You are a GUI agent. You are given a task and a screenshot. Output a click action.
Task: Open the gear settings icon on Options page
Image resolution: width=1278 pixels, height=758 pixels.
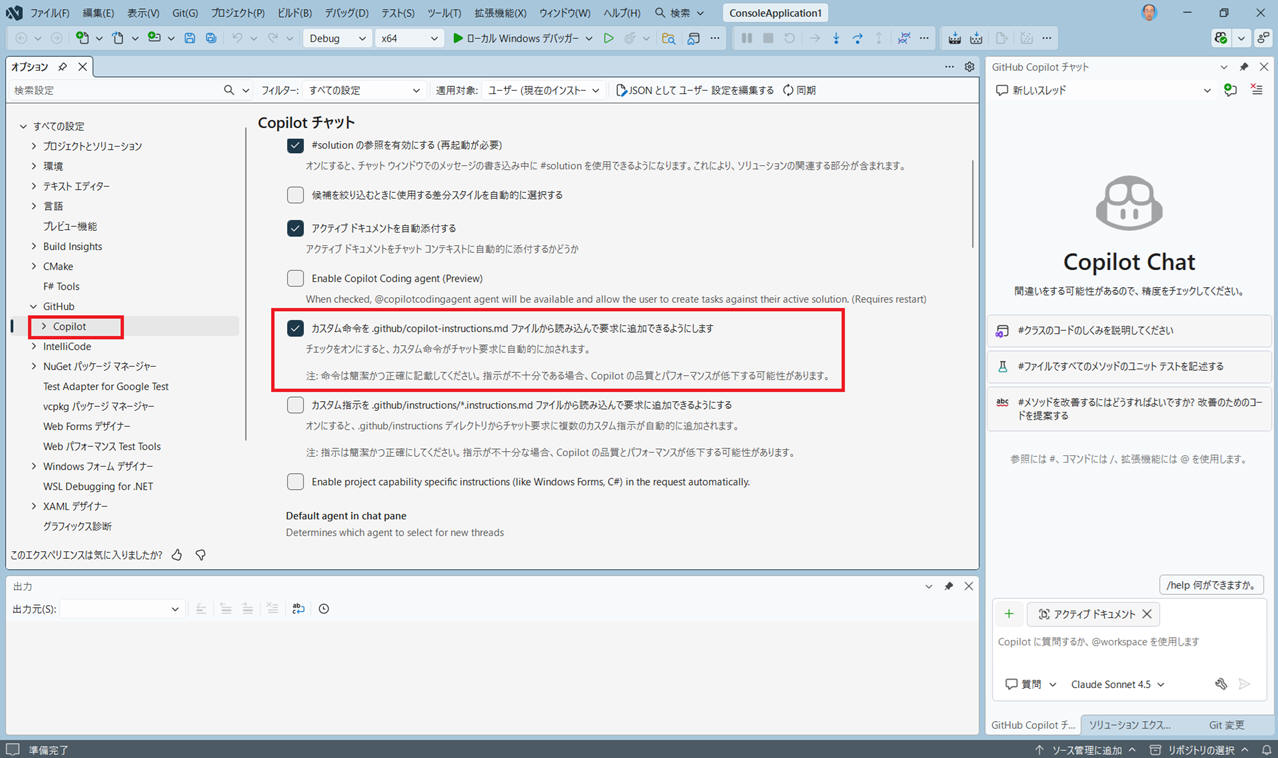tap(967, 66)
